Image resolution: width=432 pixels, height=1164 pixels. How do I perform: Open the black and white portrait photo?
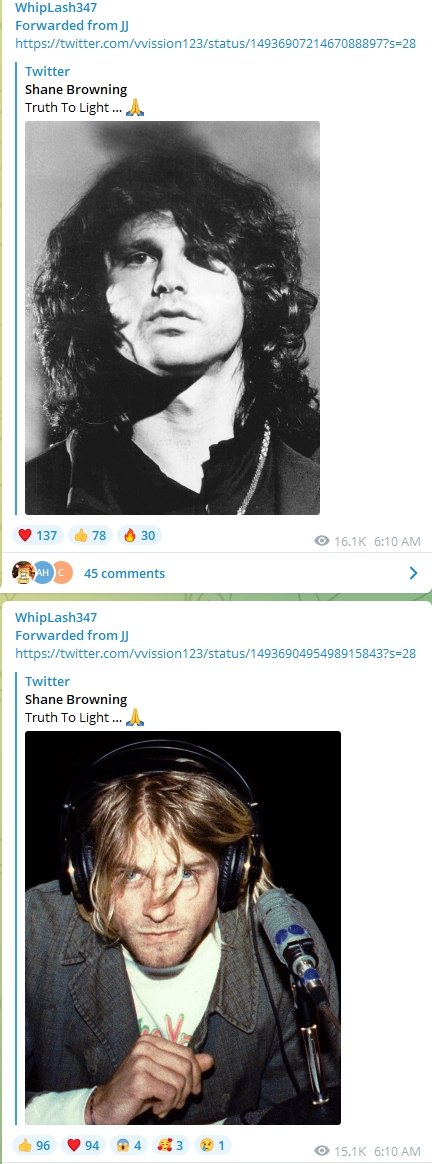172,318
